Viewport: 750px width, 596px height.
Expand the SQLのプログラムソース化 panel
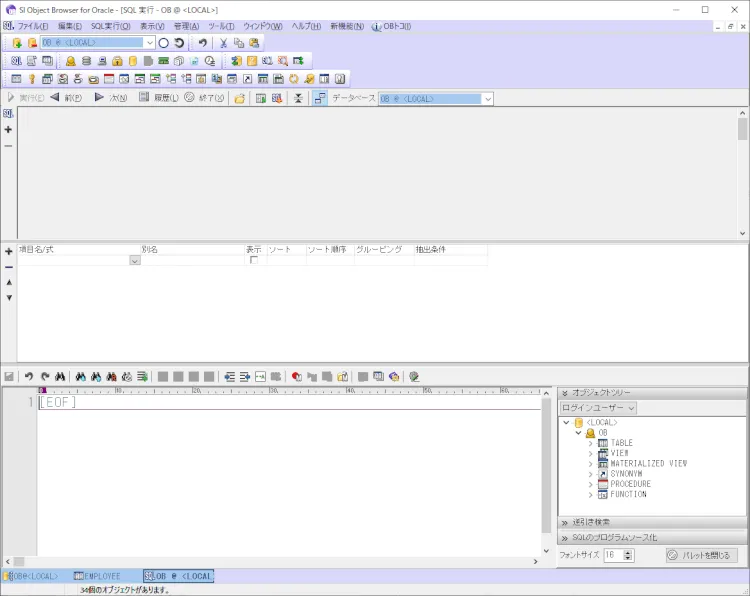tap(652, 538)
